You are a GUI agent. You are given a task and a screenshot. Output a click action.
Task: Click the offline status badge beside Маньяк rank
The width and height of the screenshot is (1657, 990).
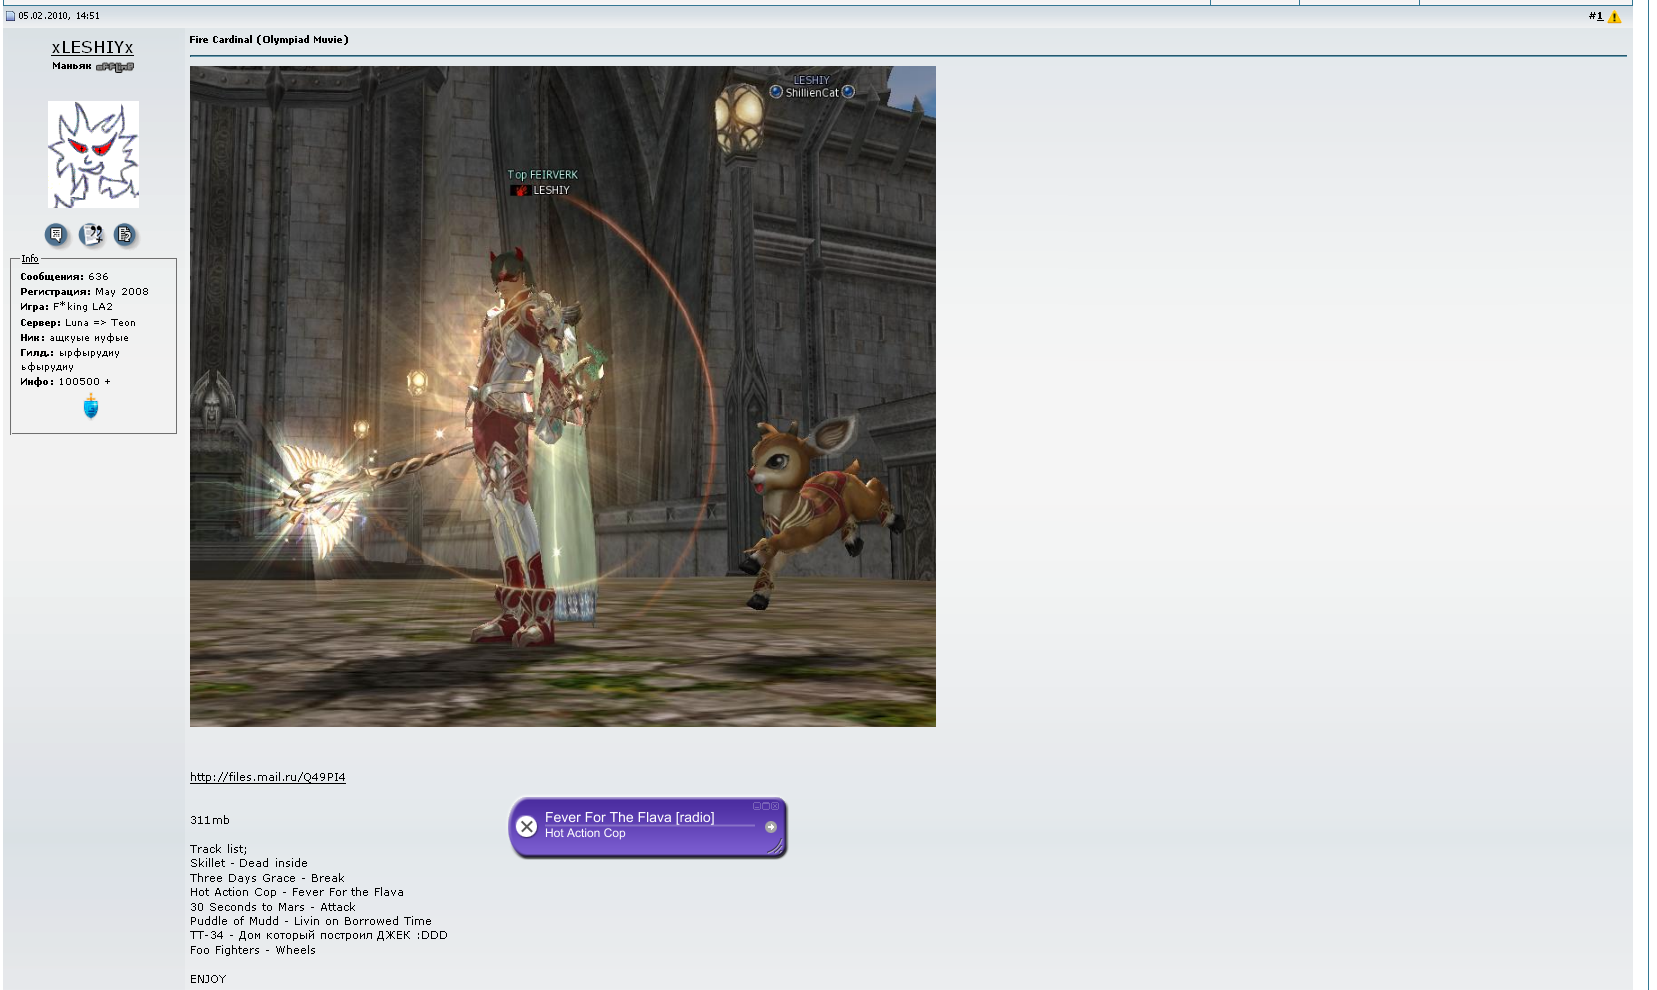pos(115,67)
